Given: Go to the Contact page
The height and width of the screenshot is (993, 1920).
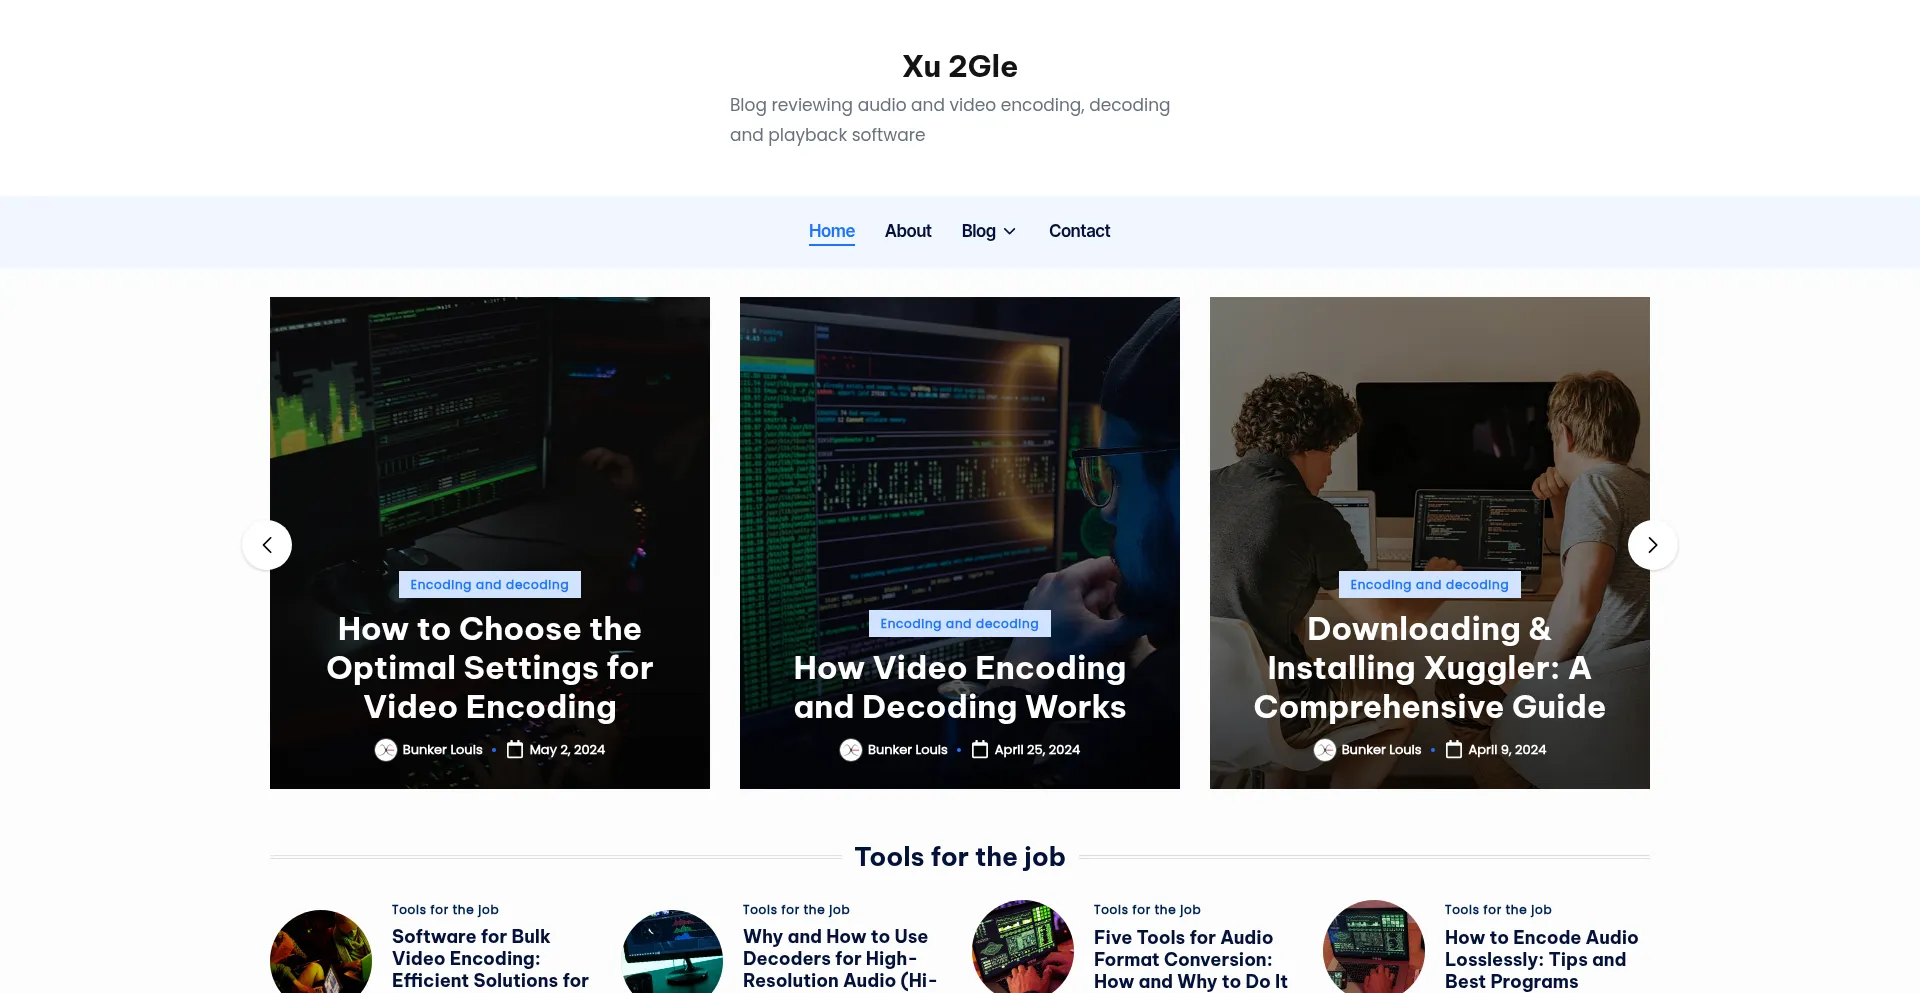Looking at the screenshot, I should [1079, 231].
